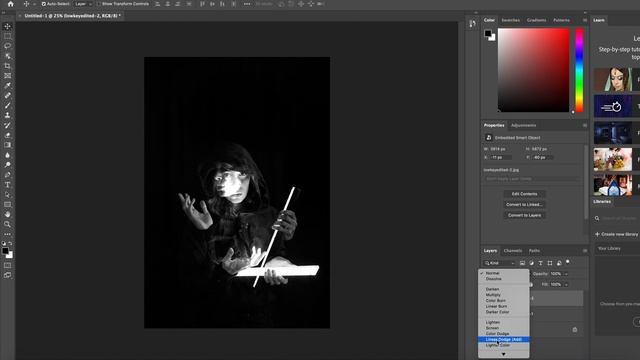Toggle adjustment layer filter icon
Viewport: 640px width, 360px height.
531,263
